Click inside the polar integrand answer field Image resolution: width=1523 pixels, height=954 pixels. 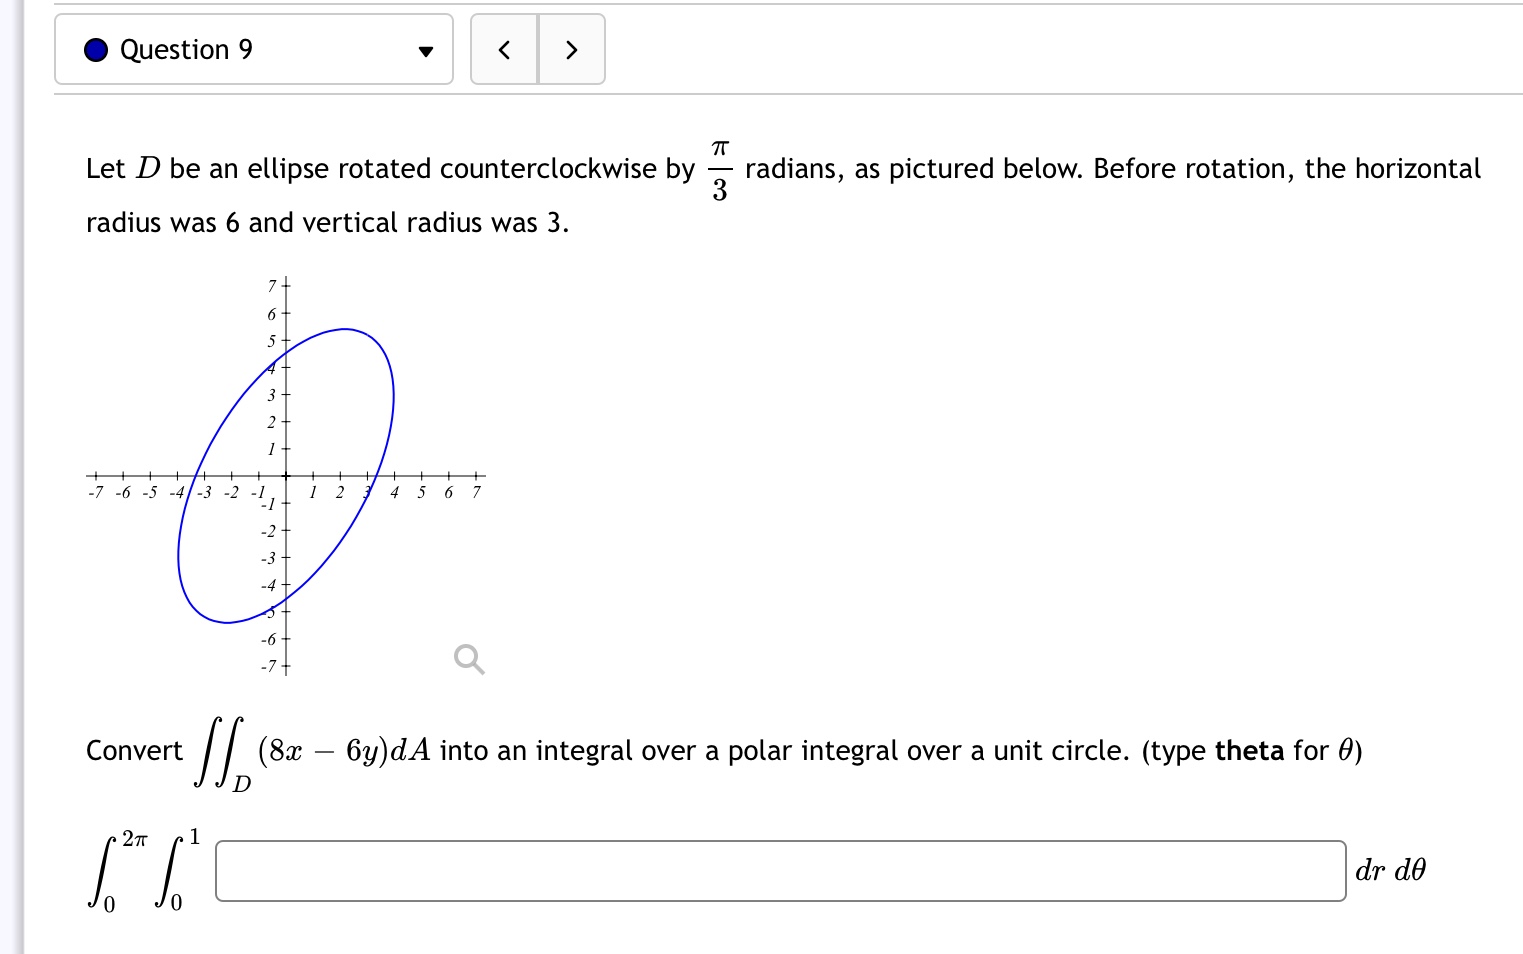[x=780, y=870]
